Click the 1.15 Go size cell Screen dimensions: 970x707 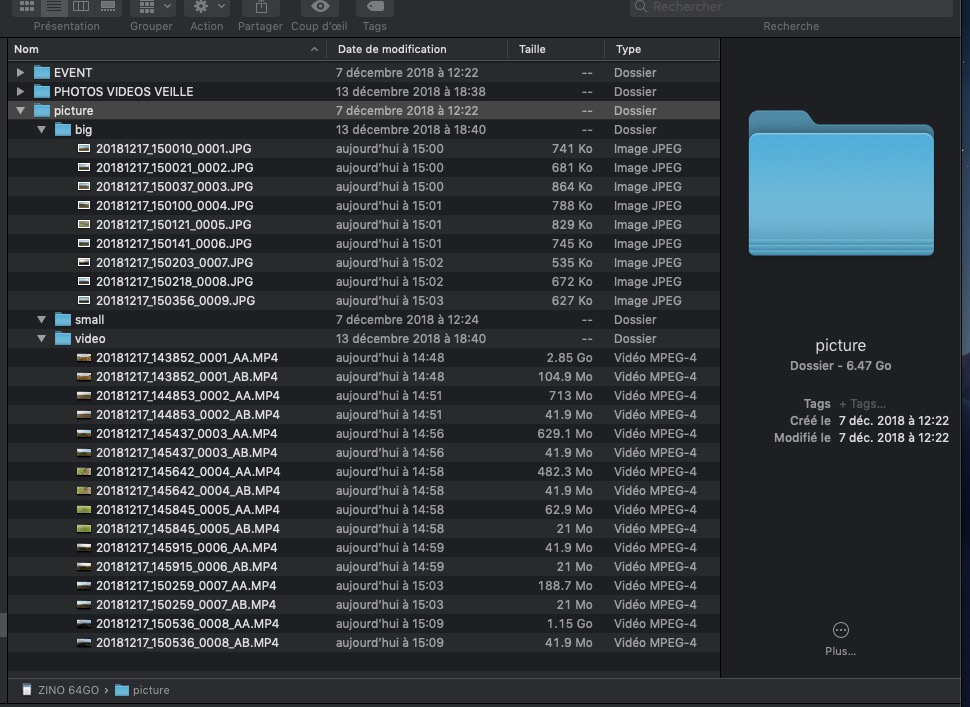pyautogui.click(x=569, y=624)
